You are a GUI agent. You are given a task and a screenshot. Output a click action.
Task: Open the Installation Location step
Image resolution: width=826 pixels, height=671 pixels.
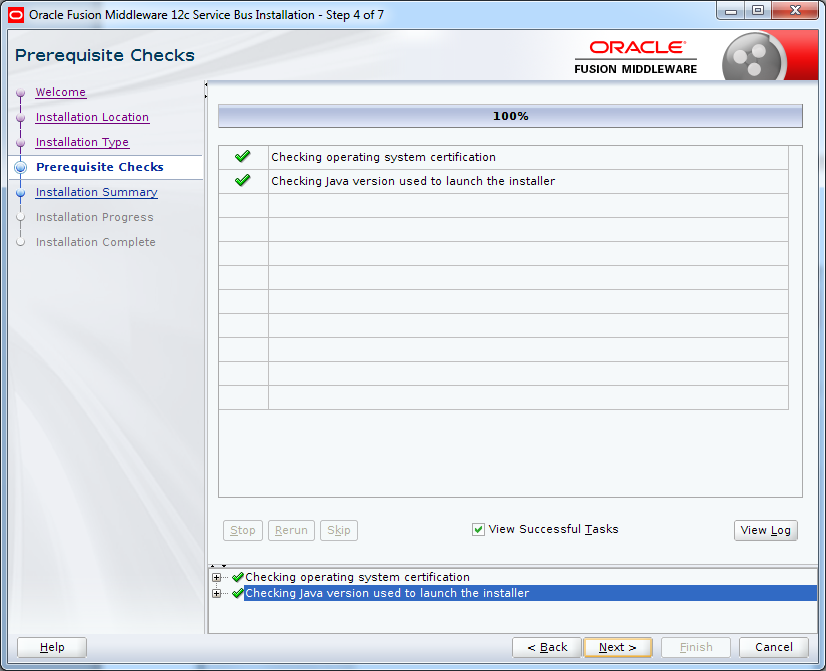pos(92,117)
